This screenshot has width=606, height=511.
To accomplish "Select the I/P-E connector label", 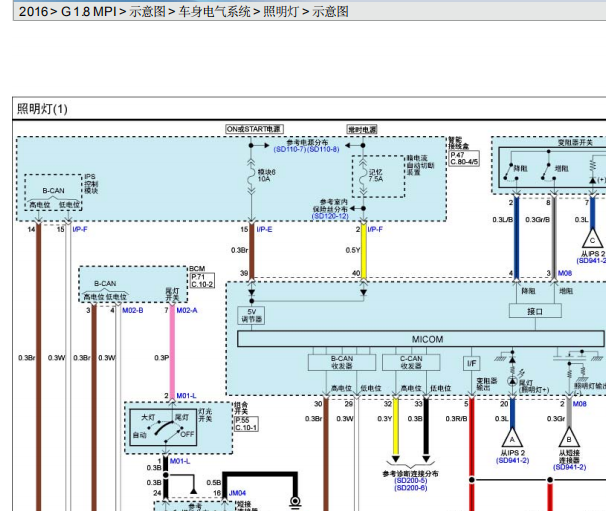I will point(264,229).
